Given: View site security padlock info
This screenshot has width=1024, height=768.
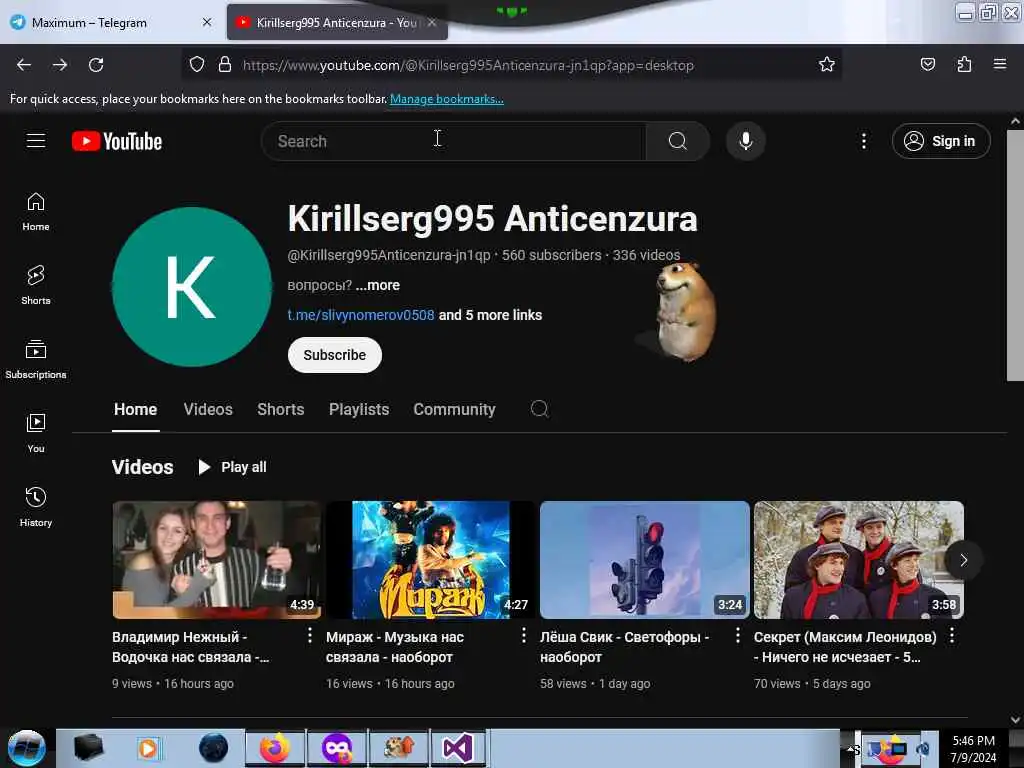Looking at the screenshot, I should click(x=225, y=64).
